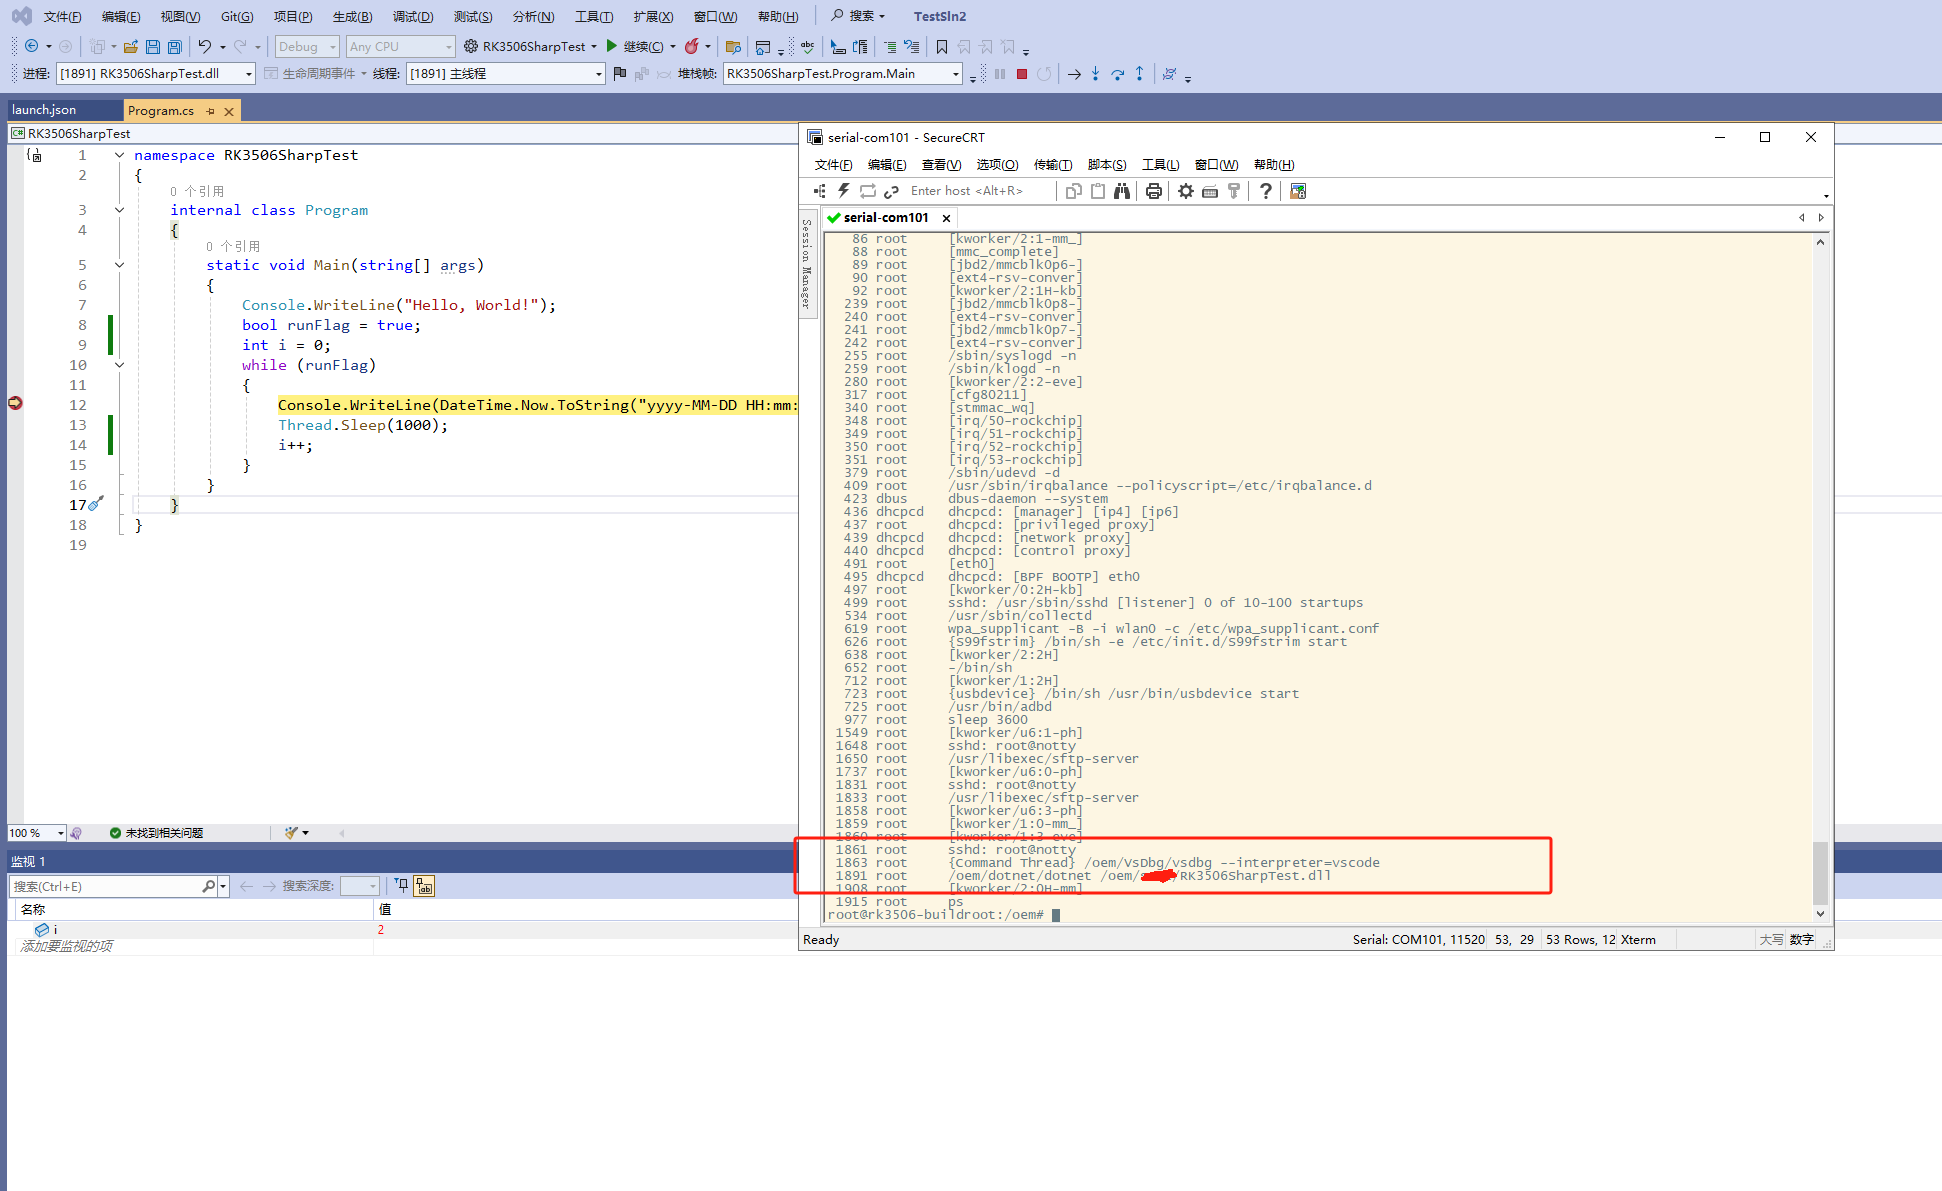Toggle the pin on Program.cs tab
The width and height of the screenshot is (1942, 1191).
click(x=211, y=111)
